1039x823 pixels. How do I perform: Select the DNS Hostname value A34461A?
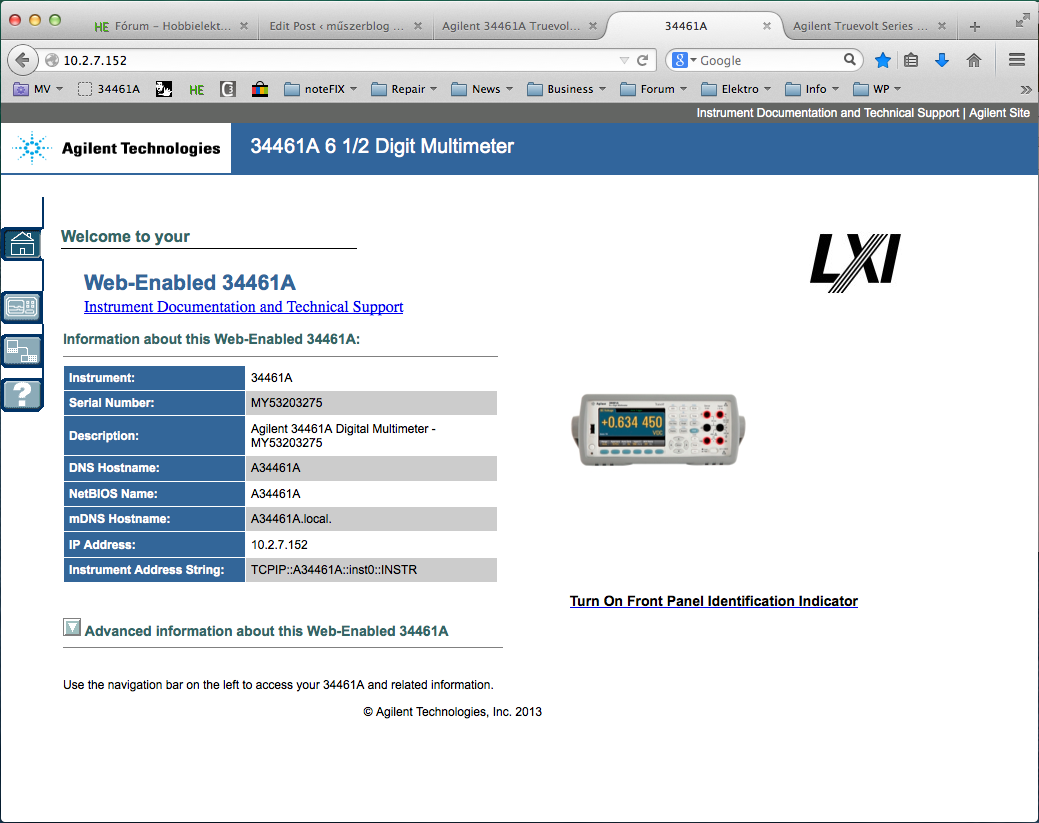click(x=275, y=468)
